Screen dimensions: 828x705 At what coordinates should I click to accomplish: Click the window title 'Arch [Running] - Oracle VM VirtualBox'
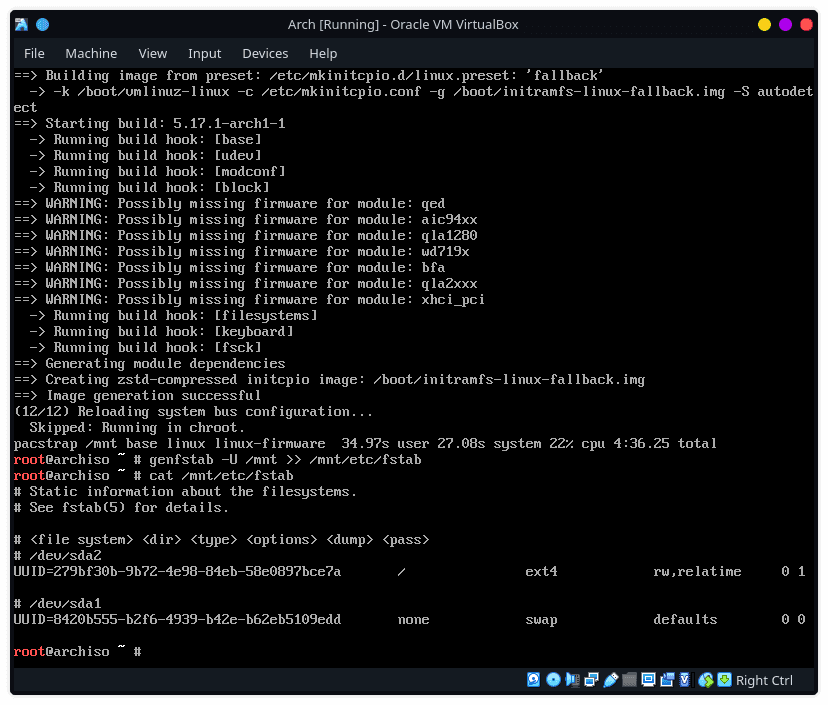pos(403,24)
